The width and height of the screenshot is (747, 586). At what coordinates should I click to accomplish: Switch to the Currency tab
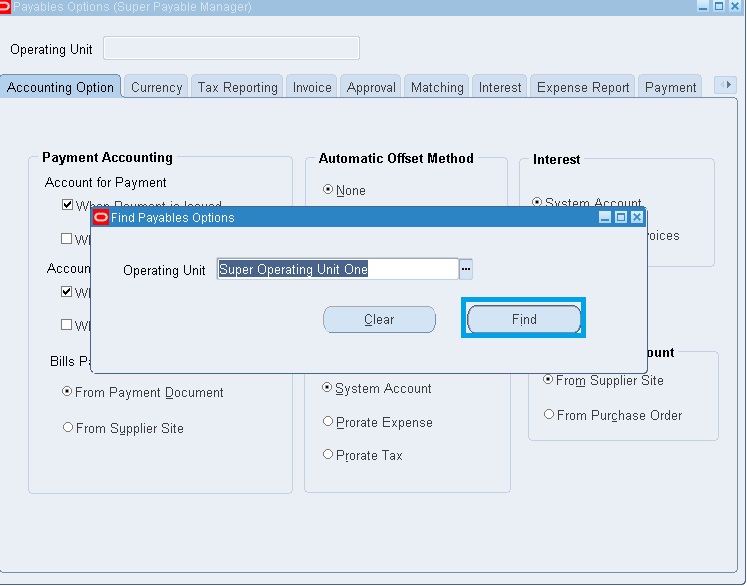tap(156, 87)
